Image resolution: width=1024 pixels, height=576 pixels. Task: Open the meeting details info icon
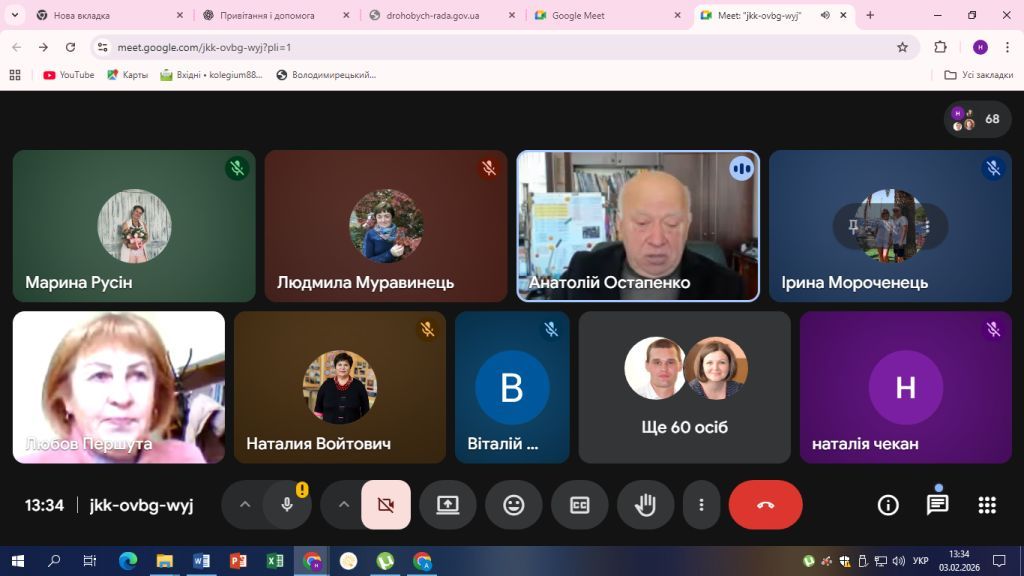tap(888, 505)
